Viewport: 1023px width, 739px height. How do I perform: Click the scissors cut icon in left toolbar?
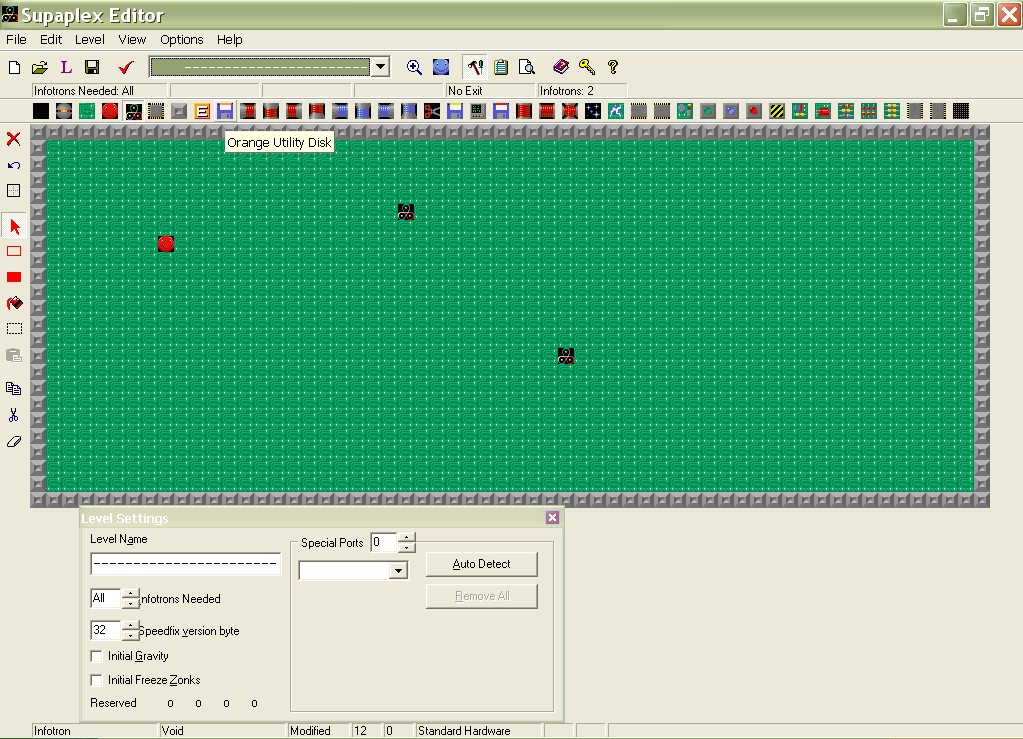pos(14,415)
